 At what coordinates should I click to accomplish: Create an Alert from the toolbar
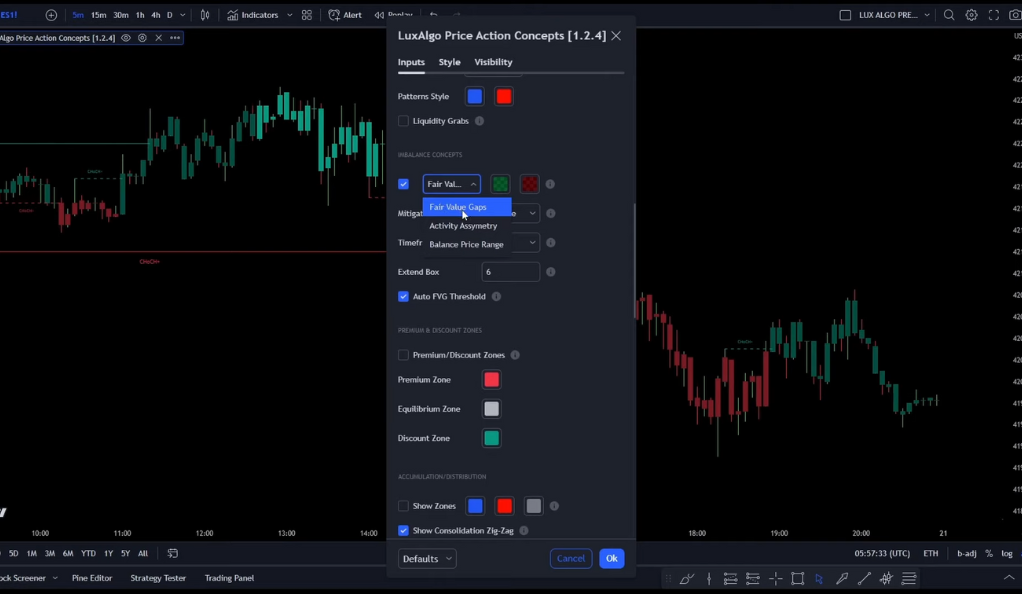point(345,15)
